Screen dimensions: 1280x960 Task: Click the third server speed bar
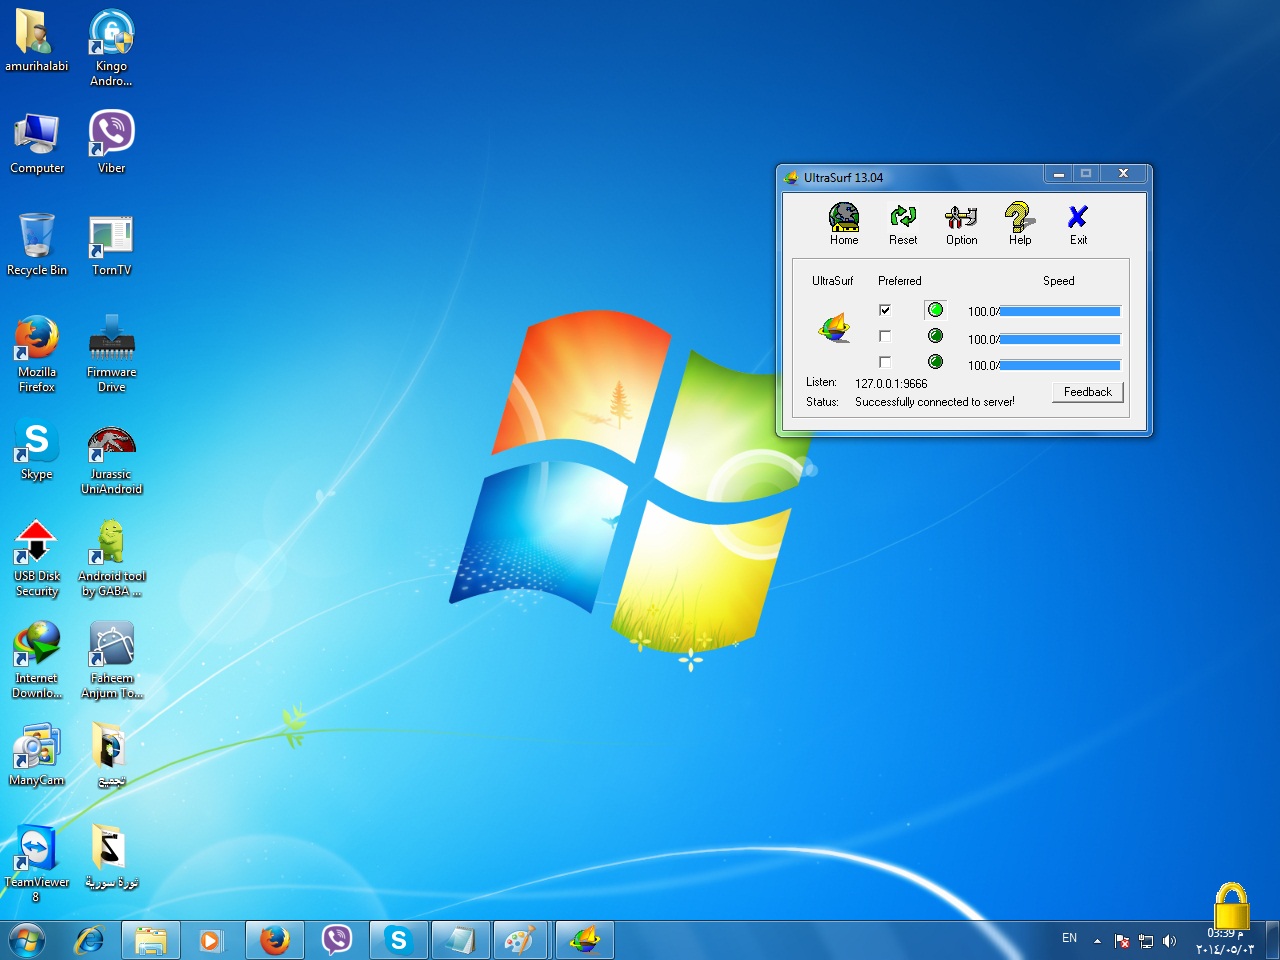tap(1060, 366)
